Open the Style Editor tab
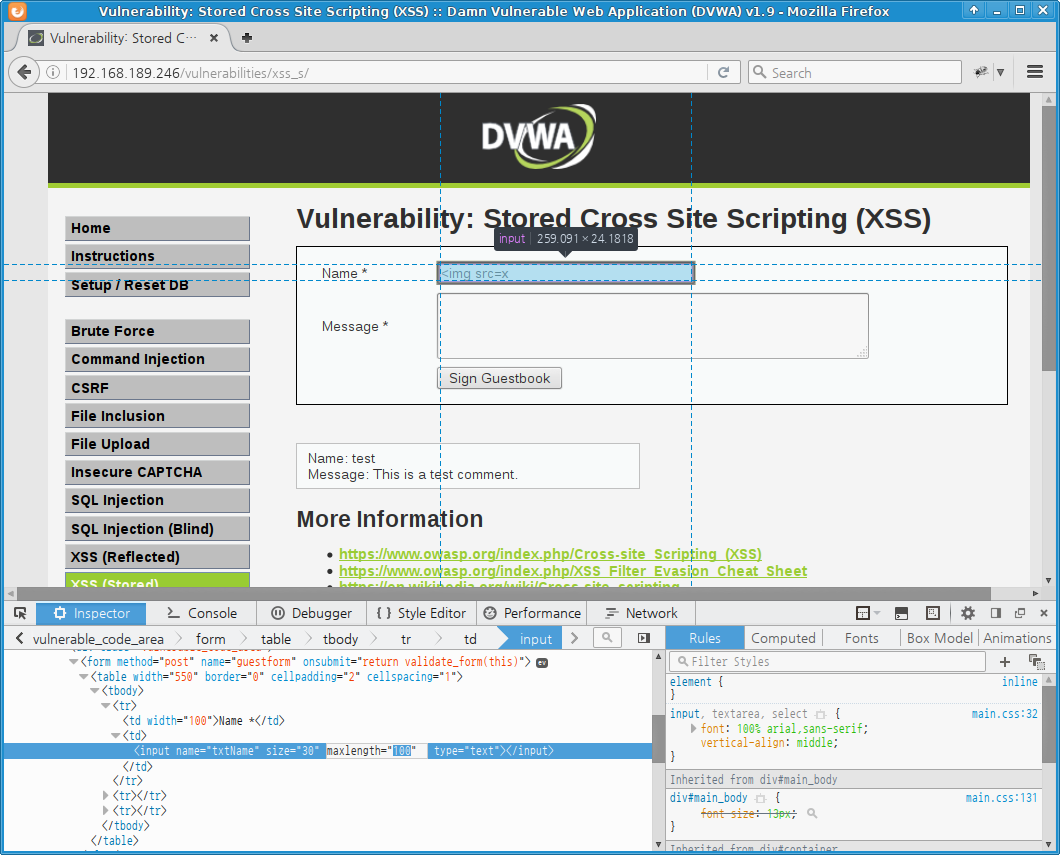1060x855 pixels. tap(421, 613)
